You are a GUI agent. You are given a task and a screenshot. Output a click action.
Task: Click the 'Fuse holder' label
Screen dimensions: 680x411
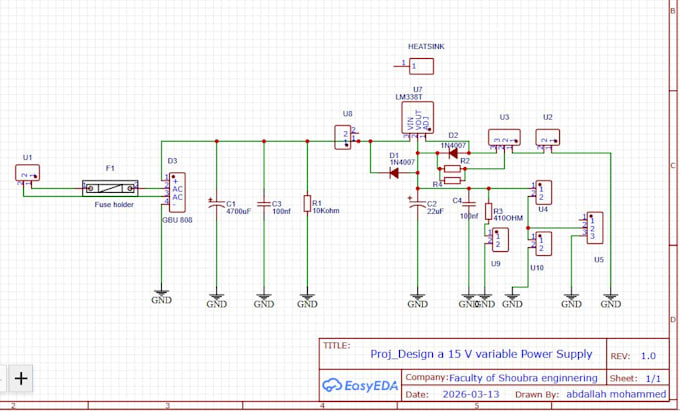point(114,205)
